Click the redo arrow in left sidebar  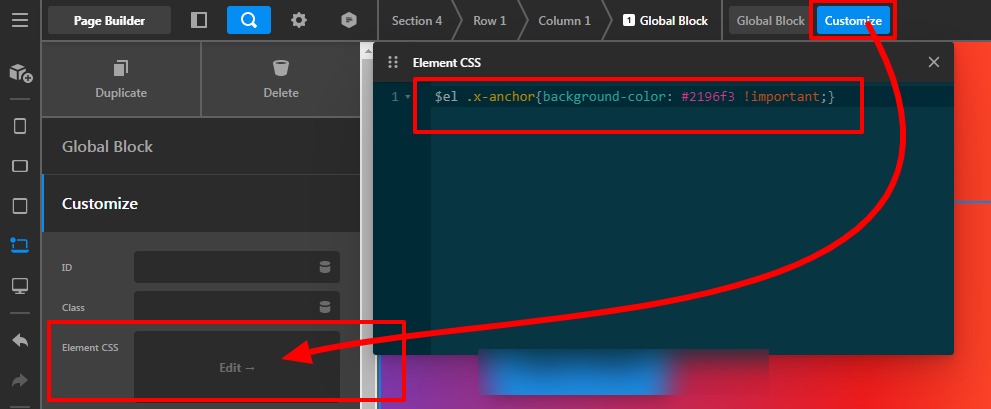(20, 380)
